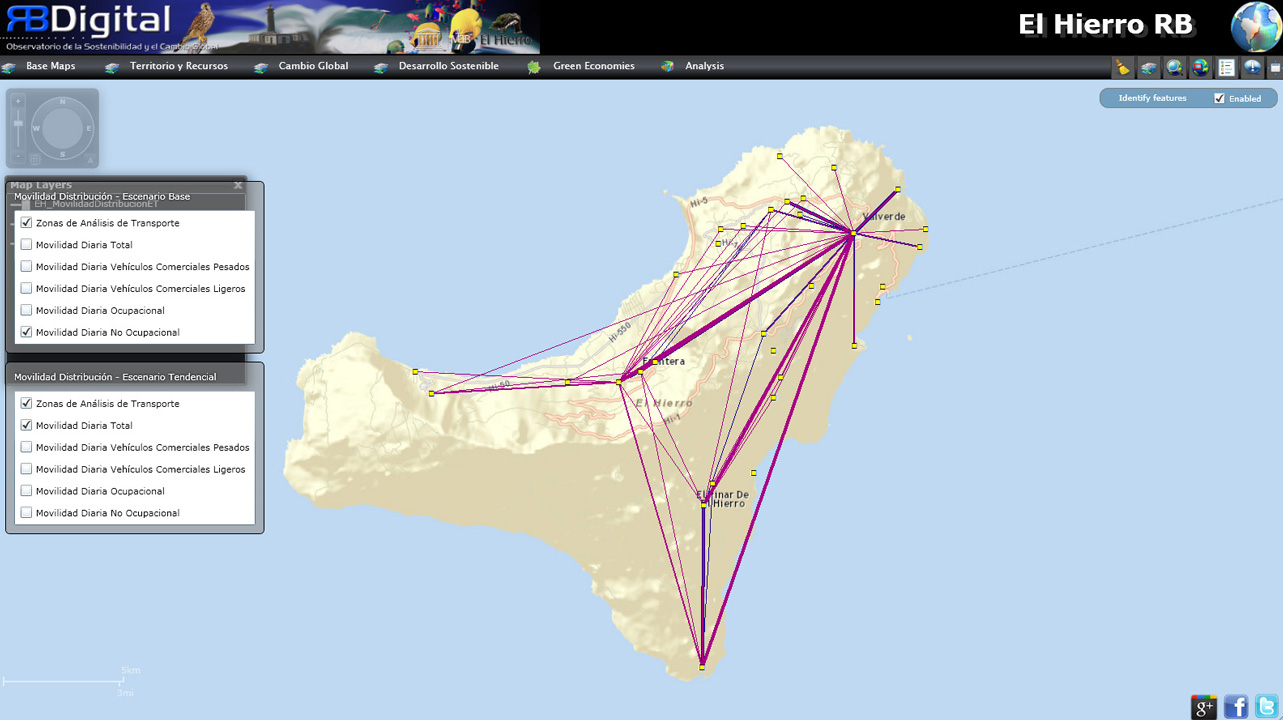The image size is (1283, 720).
Task: Pan east using the compass E
Action: [x=89, y=128]
